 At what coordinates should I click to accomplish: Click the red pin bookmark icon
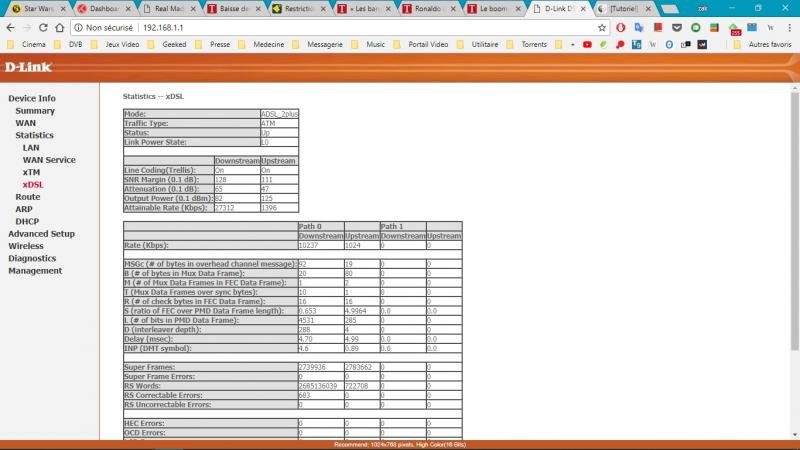click(620, 44)
